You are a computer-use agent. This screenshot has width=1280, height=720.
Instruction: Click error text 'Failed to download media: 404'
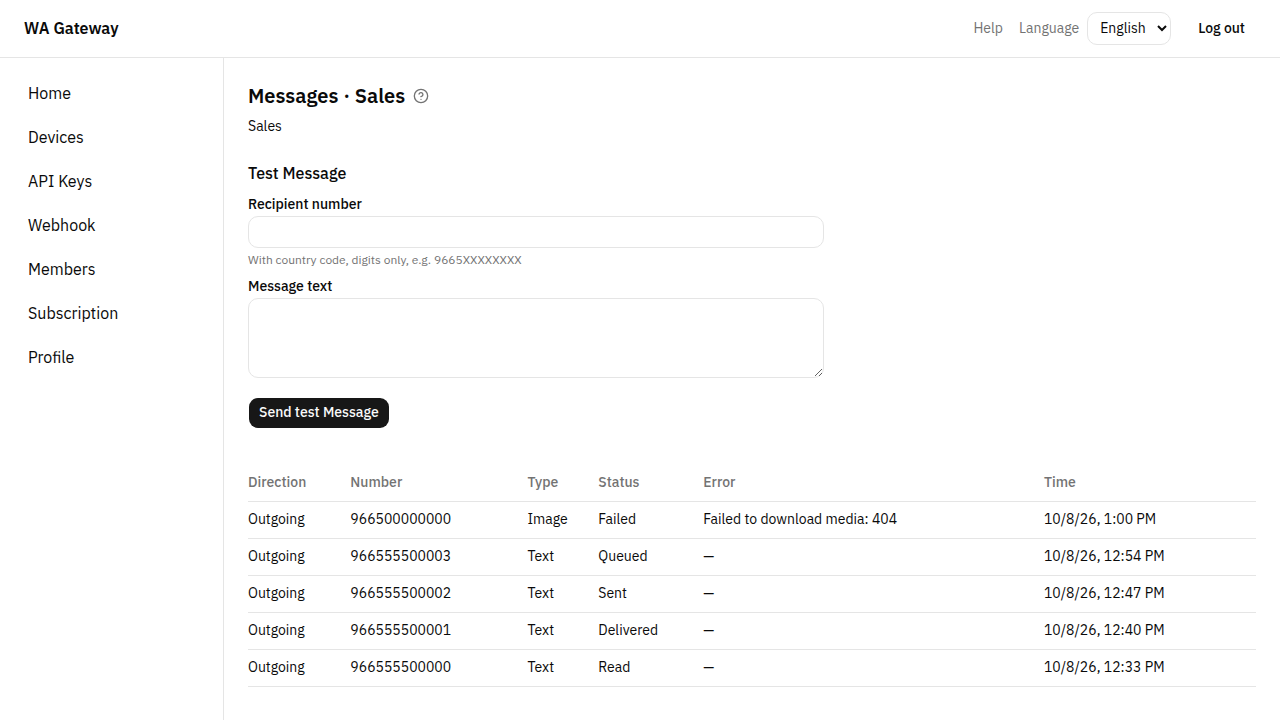(x=800, y=519)
